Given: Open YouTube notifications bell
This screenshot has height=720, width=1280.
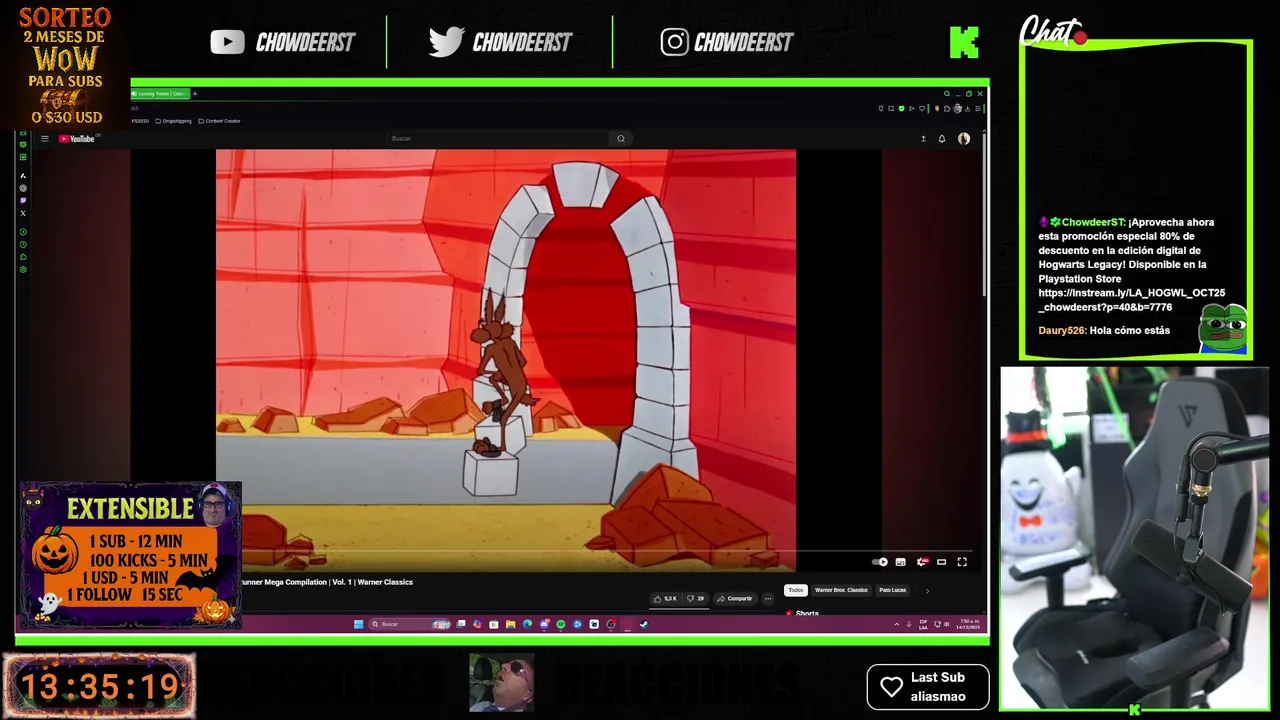Looking at the screenshot, I should click(x=942, y=139).
